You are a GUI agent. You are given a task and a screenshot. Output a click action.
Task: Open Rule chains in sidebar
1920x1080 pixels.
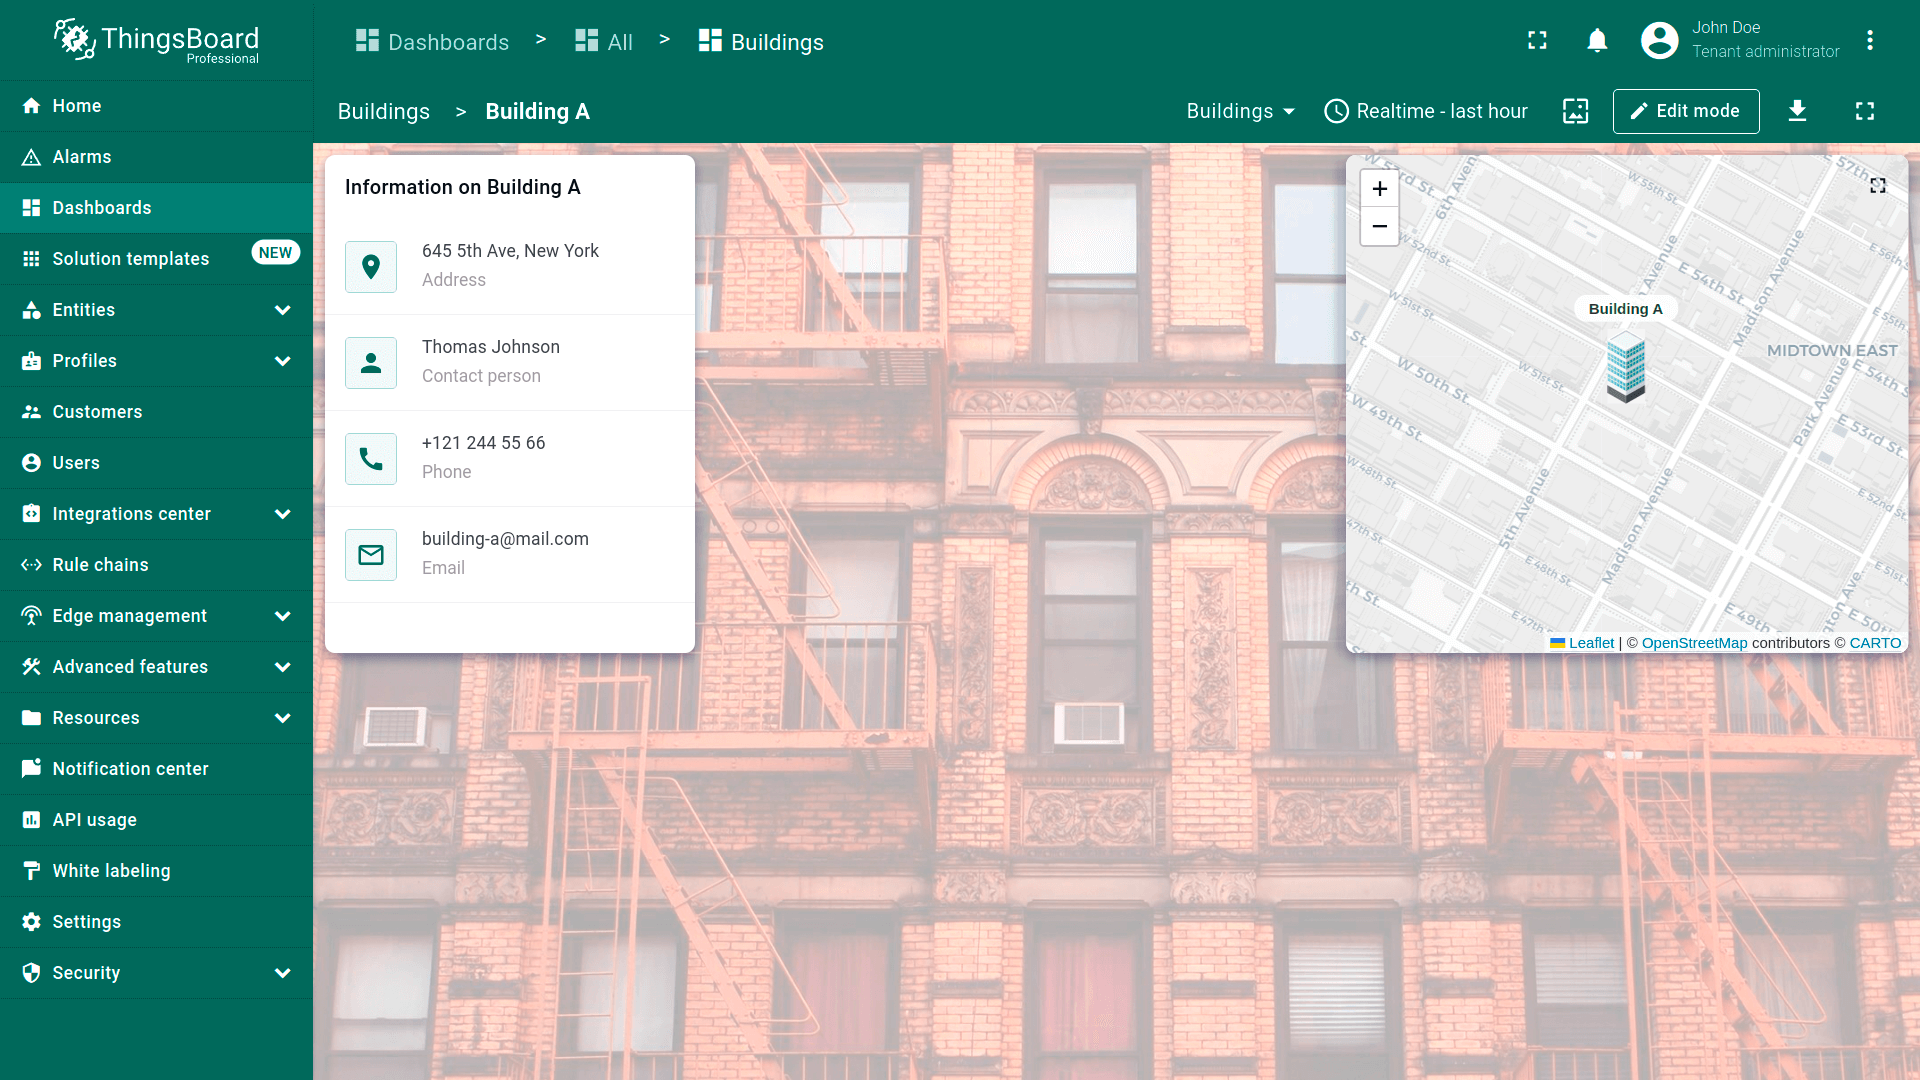[x=100, y=565]
